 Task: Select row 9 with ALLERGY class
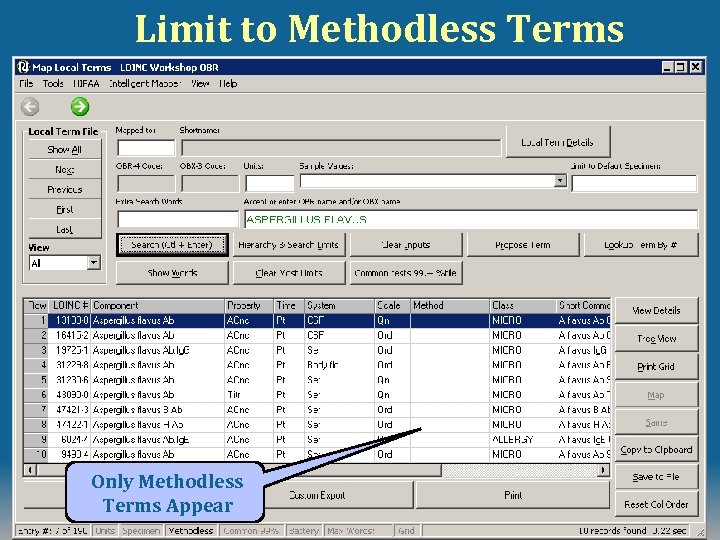pos(317,439)
